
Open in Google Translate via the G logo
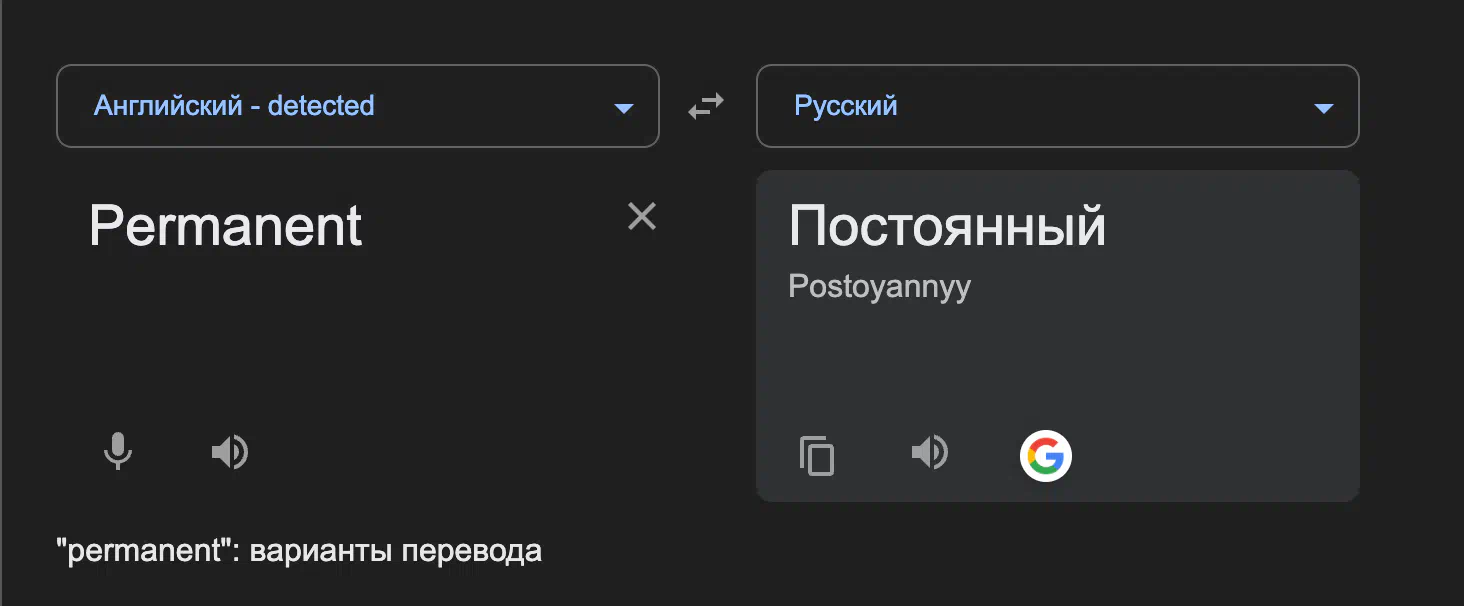tap(1046, 456)
